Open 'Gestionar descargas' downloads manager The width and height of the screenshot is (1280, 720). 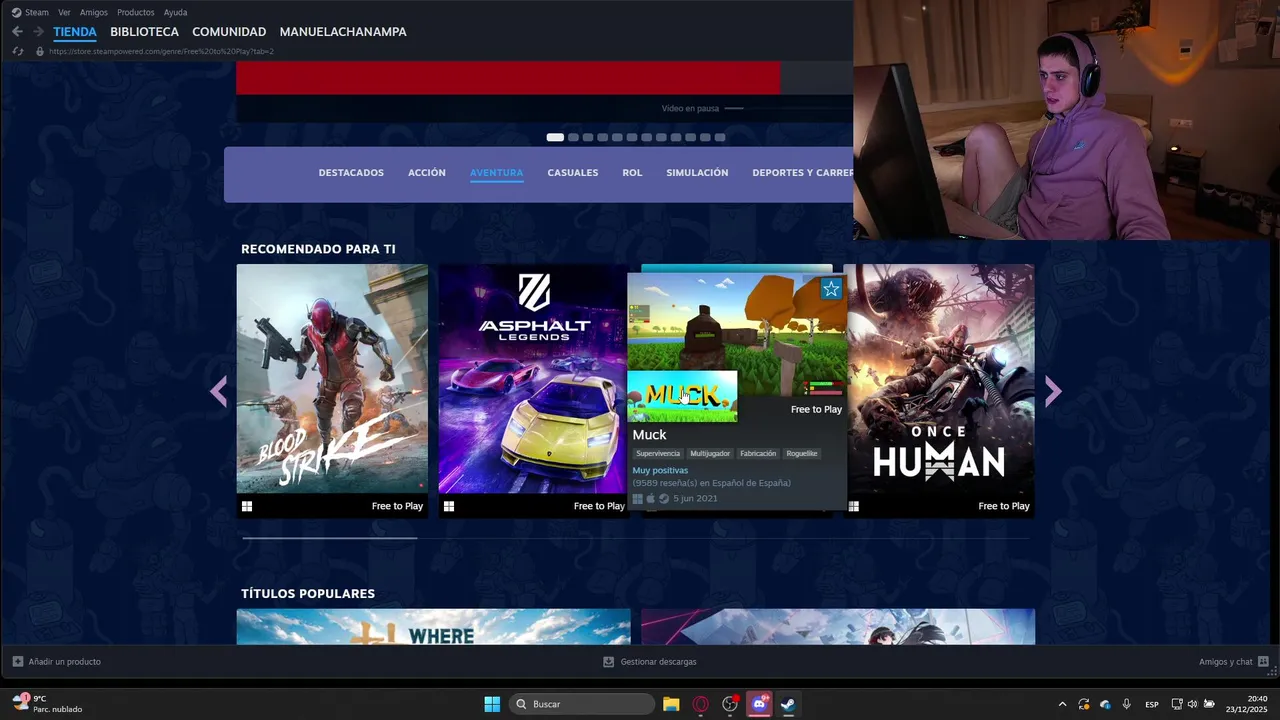point(650,662)
